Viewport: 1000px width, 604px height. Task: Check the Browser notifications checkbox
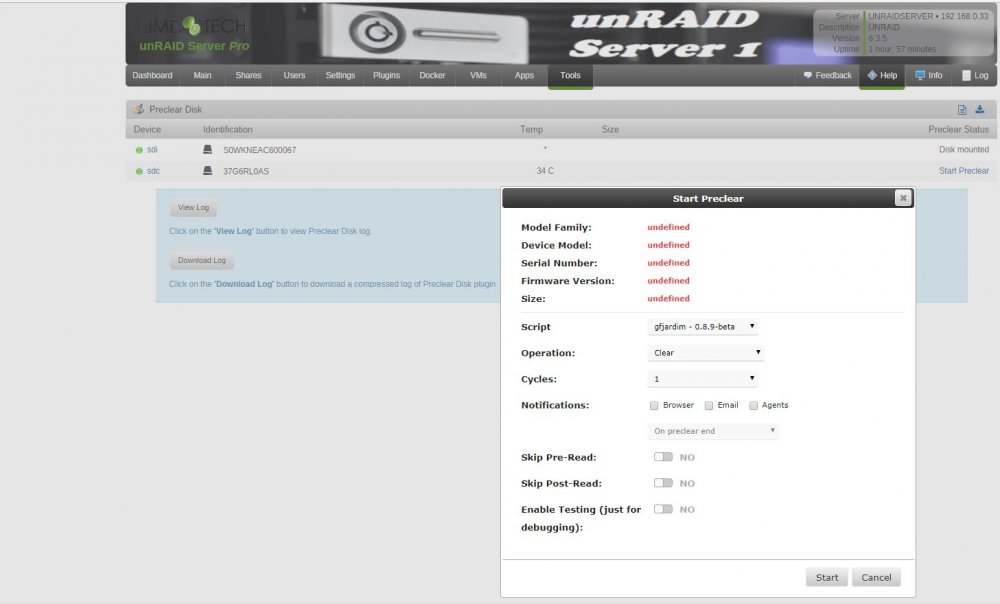point(654,406)
